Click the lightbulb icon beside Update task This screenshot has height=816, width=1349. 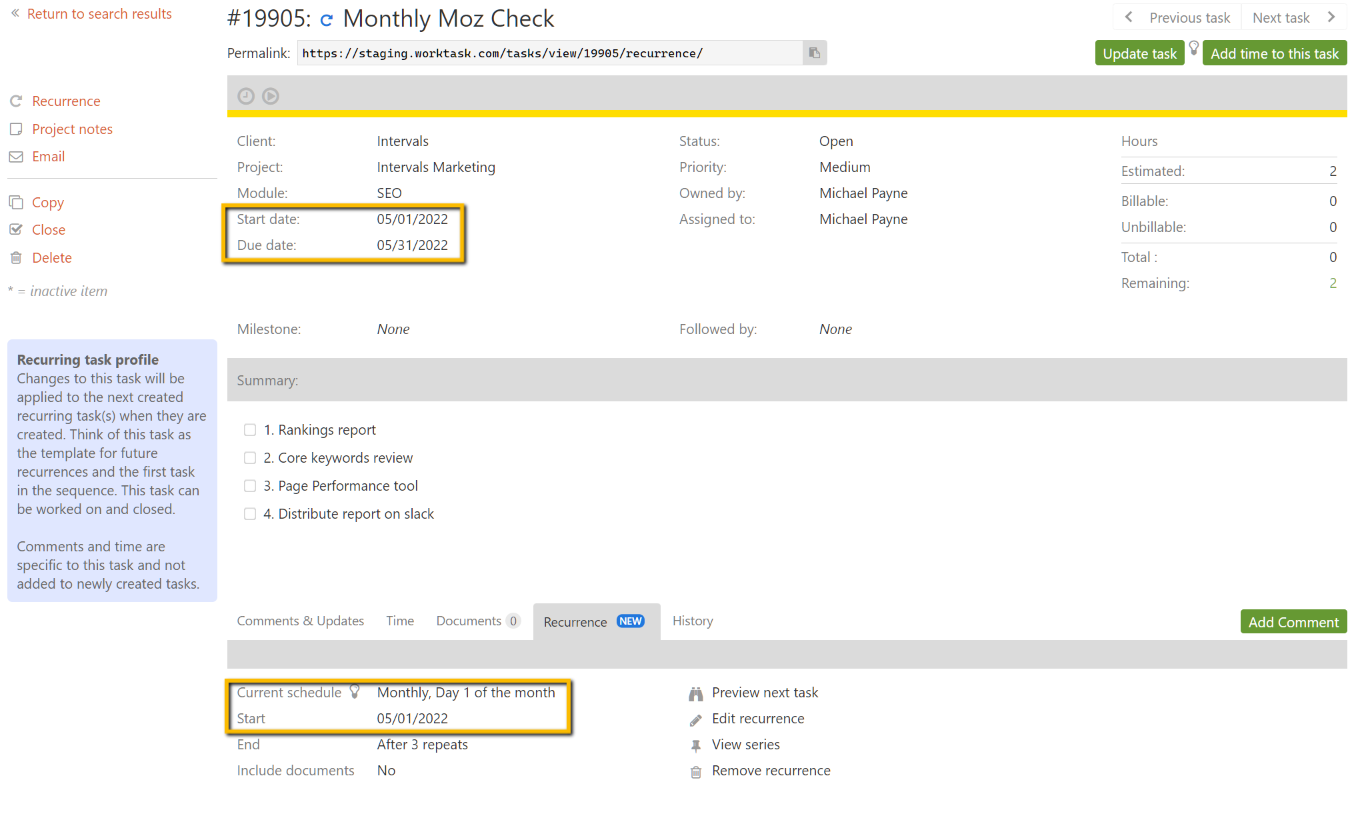pyautogui.click(x=1193, y=48)
